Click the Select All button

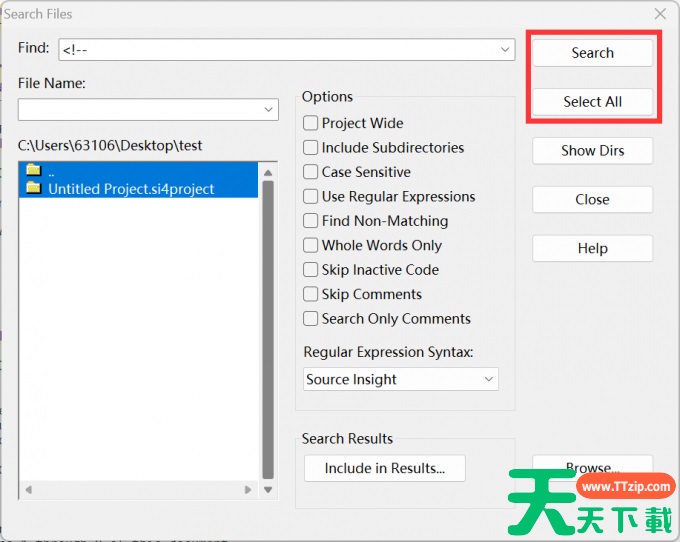tap(592, 102)
